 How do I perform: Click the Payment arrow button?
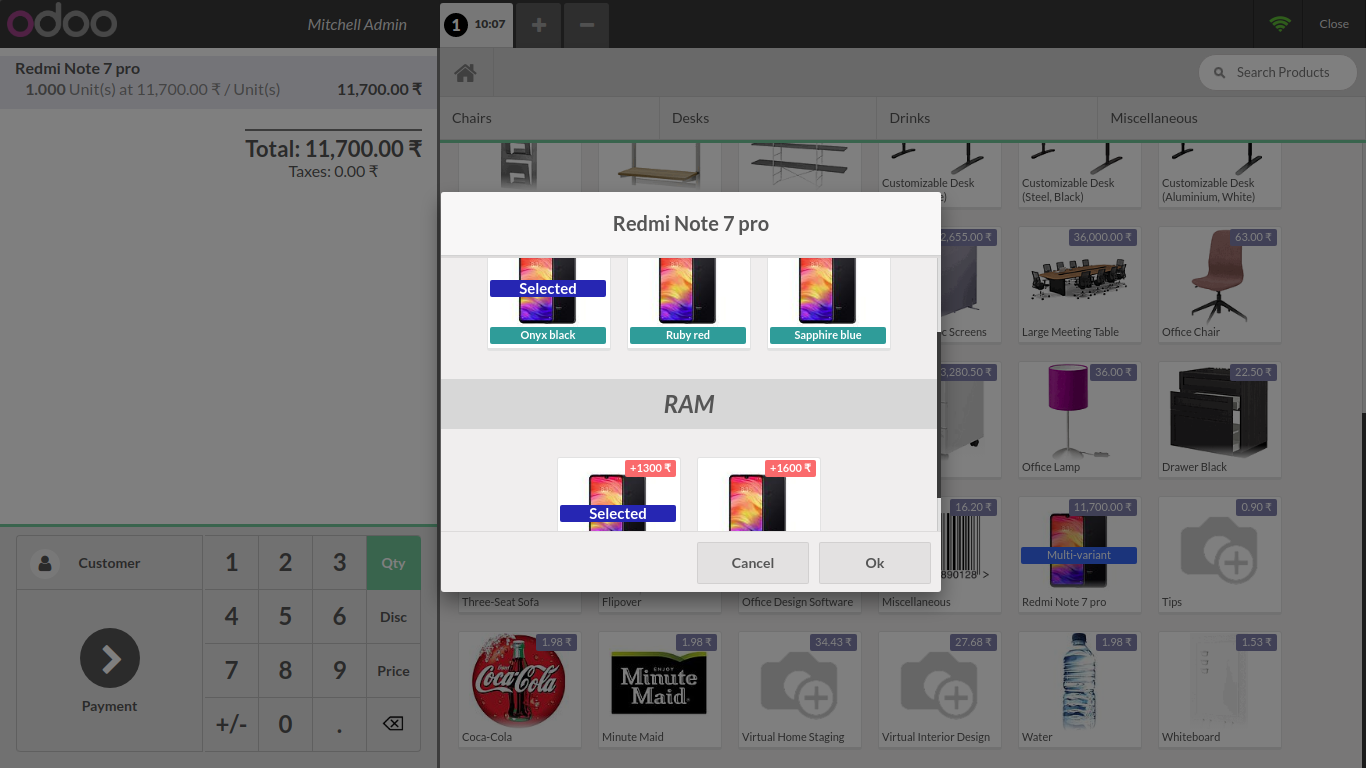[x=110, y=658]
